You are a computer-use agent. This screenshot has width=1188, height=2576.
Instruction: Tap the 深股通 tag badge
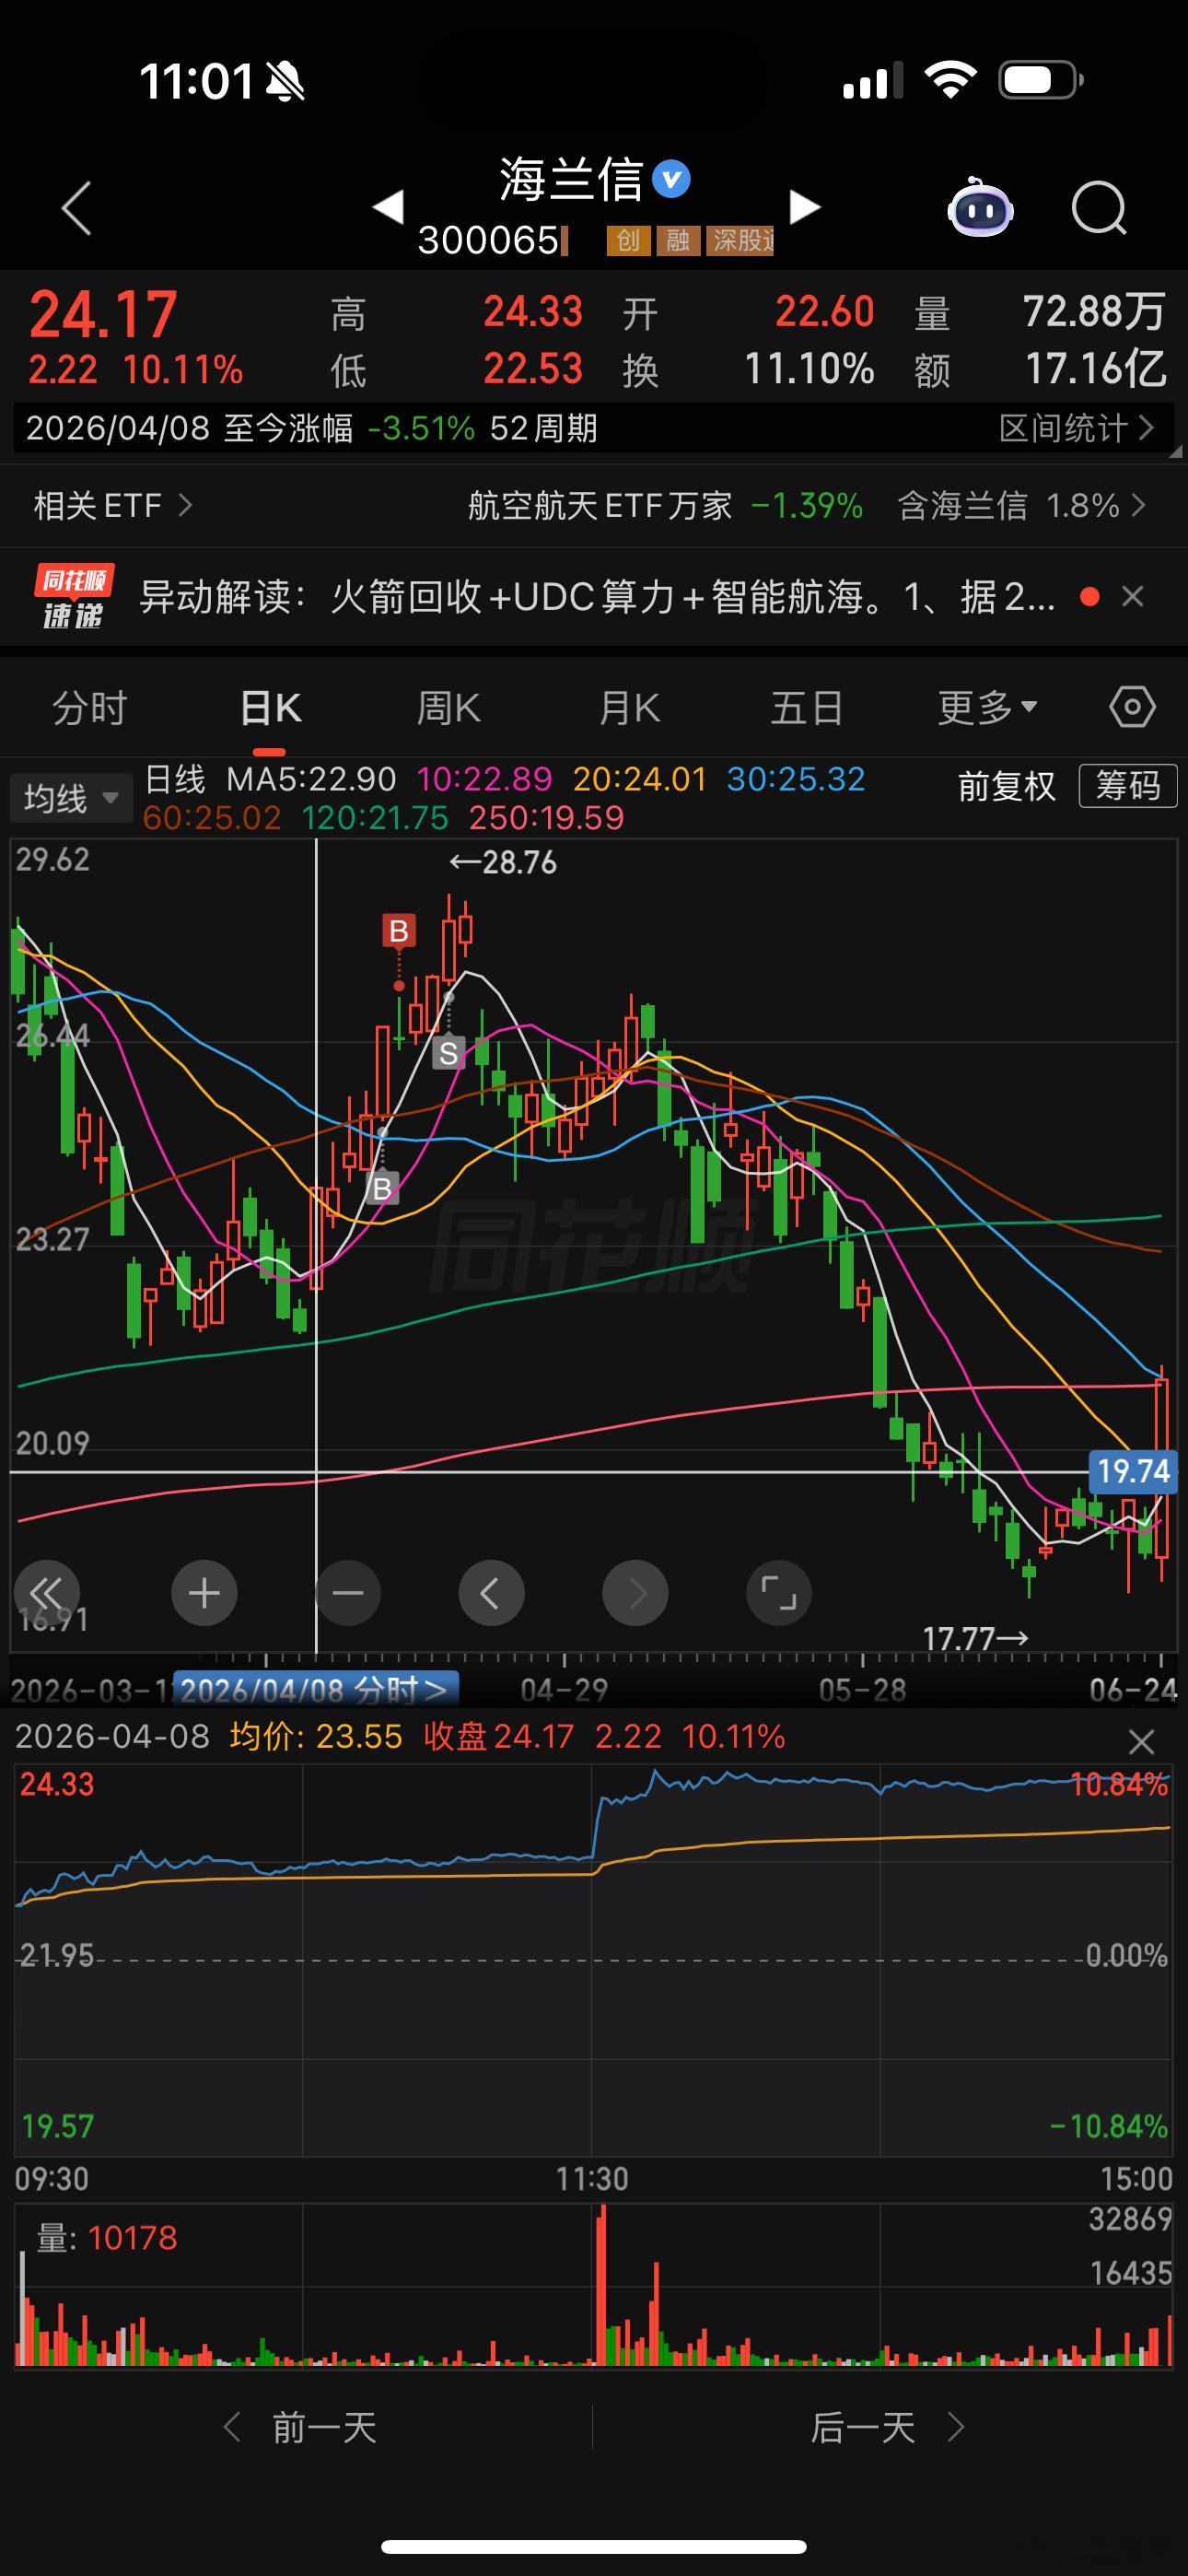point(741,240)
